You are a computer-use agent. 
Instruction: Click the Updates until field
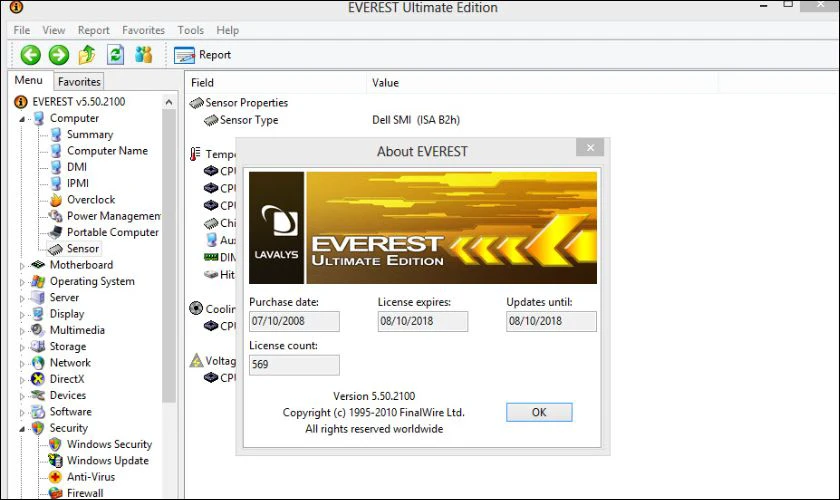click(551, 321)
